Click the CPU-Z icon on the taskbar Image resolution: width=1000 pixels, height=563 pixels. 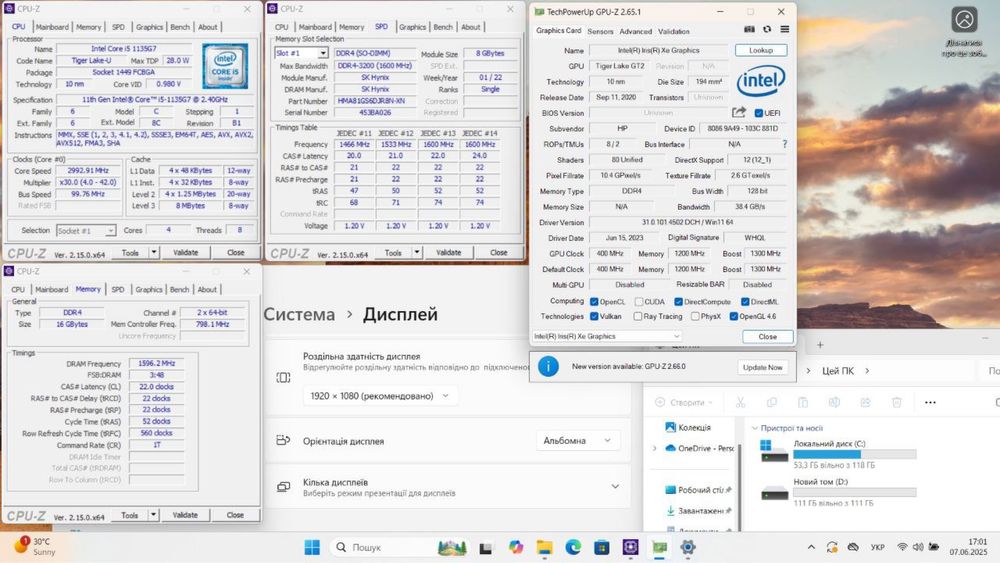click(x=631, y=547)
